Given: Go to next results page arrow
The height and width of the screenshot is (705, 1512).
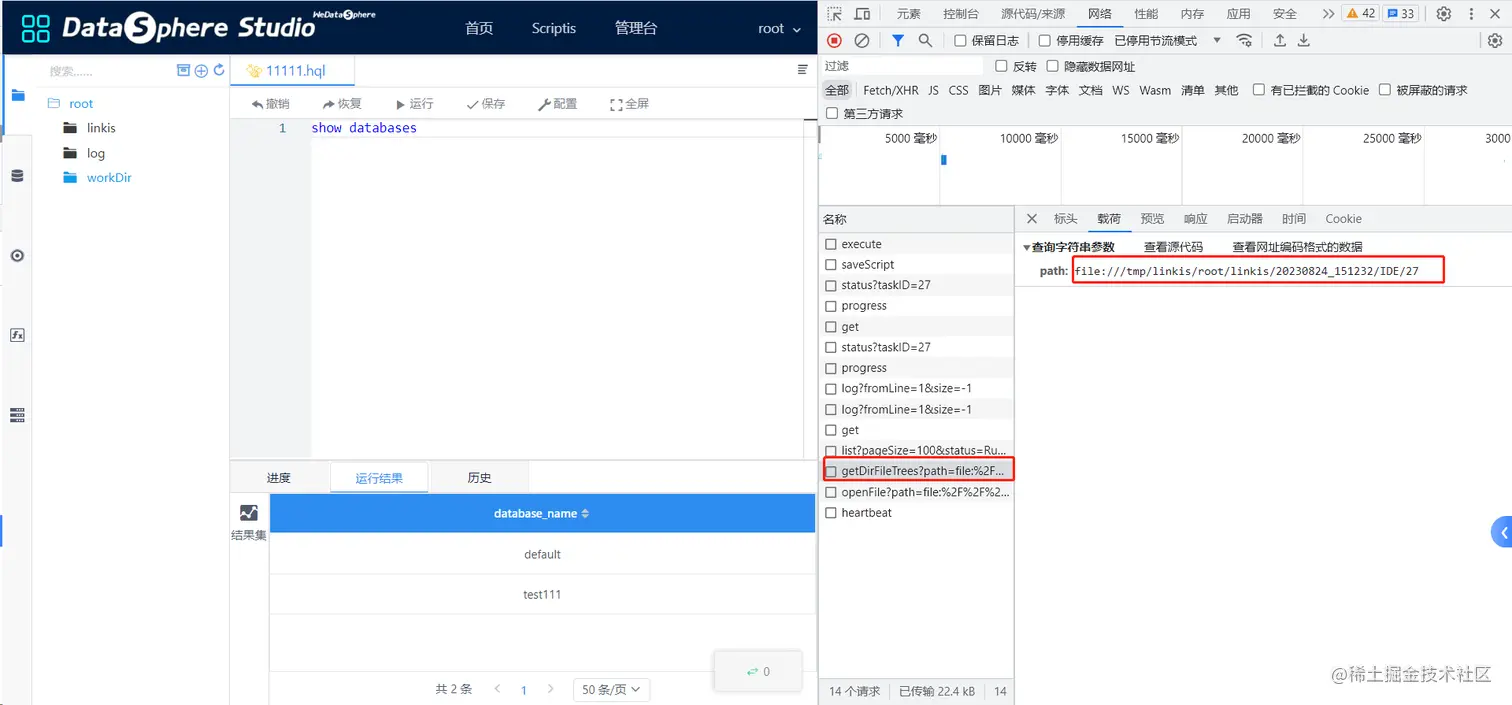Looking at the screenshot, I should pyautogui.click(x=550, y=690).
